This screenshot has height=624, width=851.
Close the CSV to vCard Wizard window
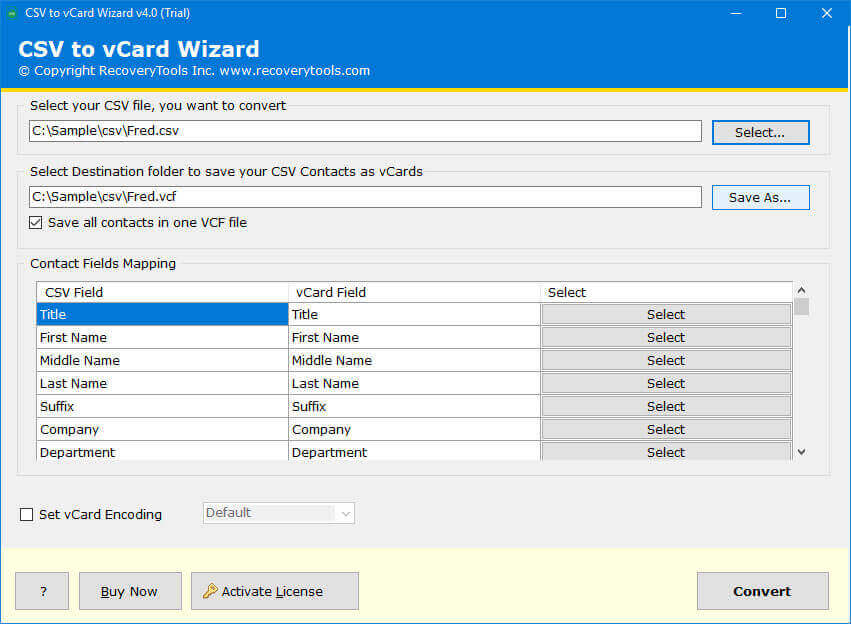click(827, 13)
